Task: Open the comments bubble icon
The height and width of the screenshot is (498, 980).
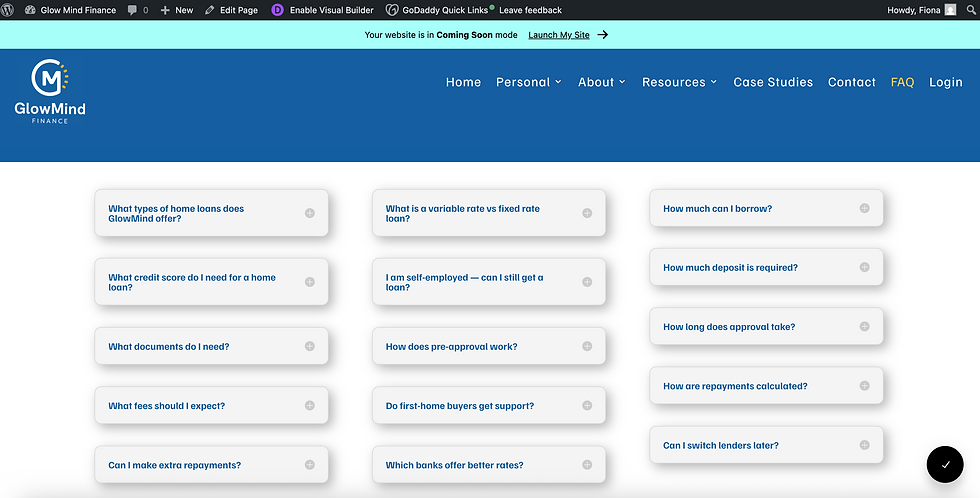Action: pyautogui.click(x=132, y=10)
